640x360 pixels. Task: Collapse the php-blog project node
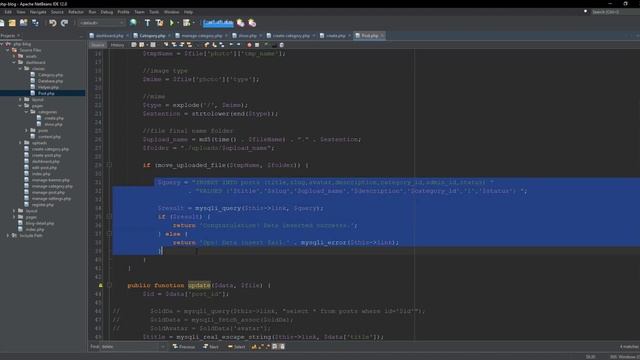(x=2, y=44)
